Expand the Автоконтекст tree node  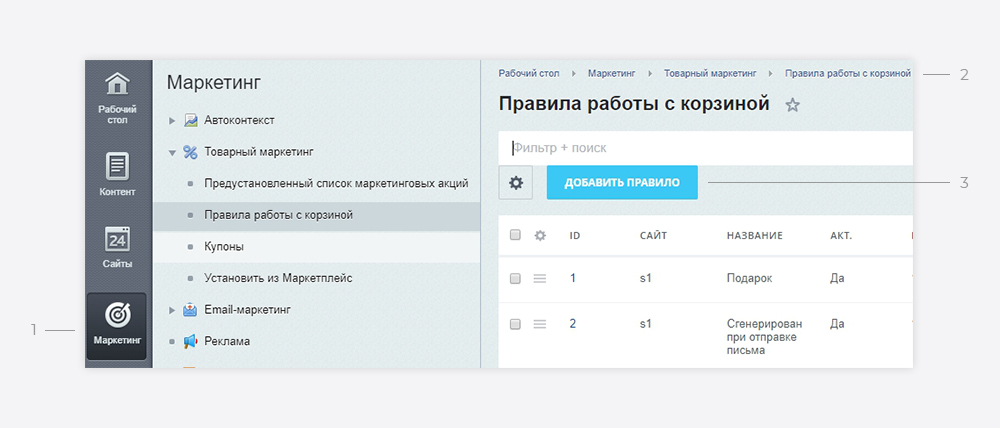tap(172, 121)
